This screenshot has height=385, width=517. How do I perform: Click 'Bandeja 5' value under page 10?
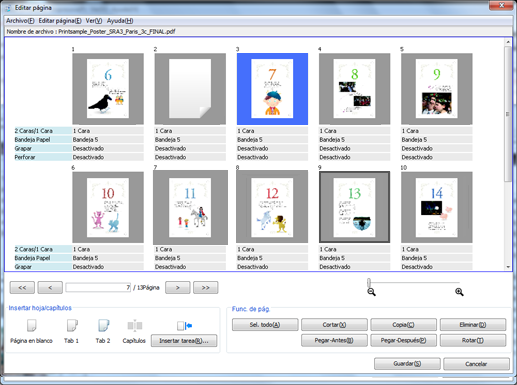437,258
